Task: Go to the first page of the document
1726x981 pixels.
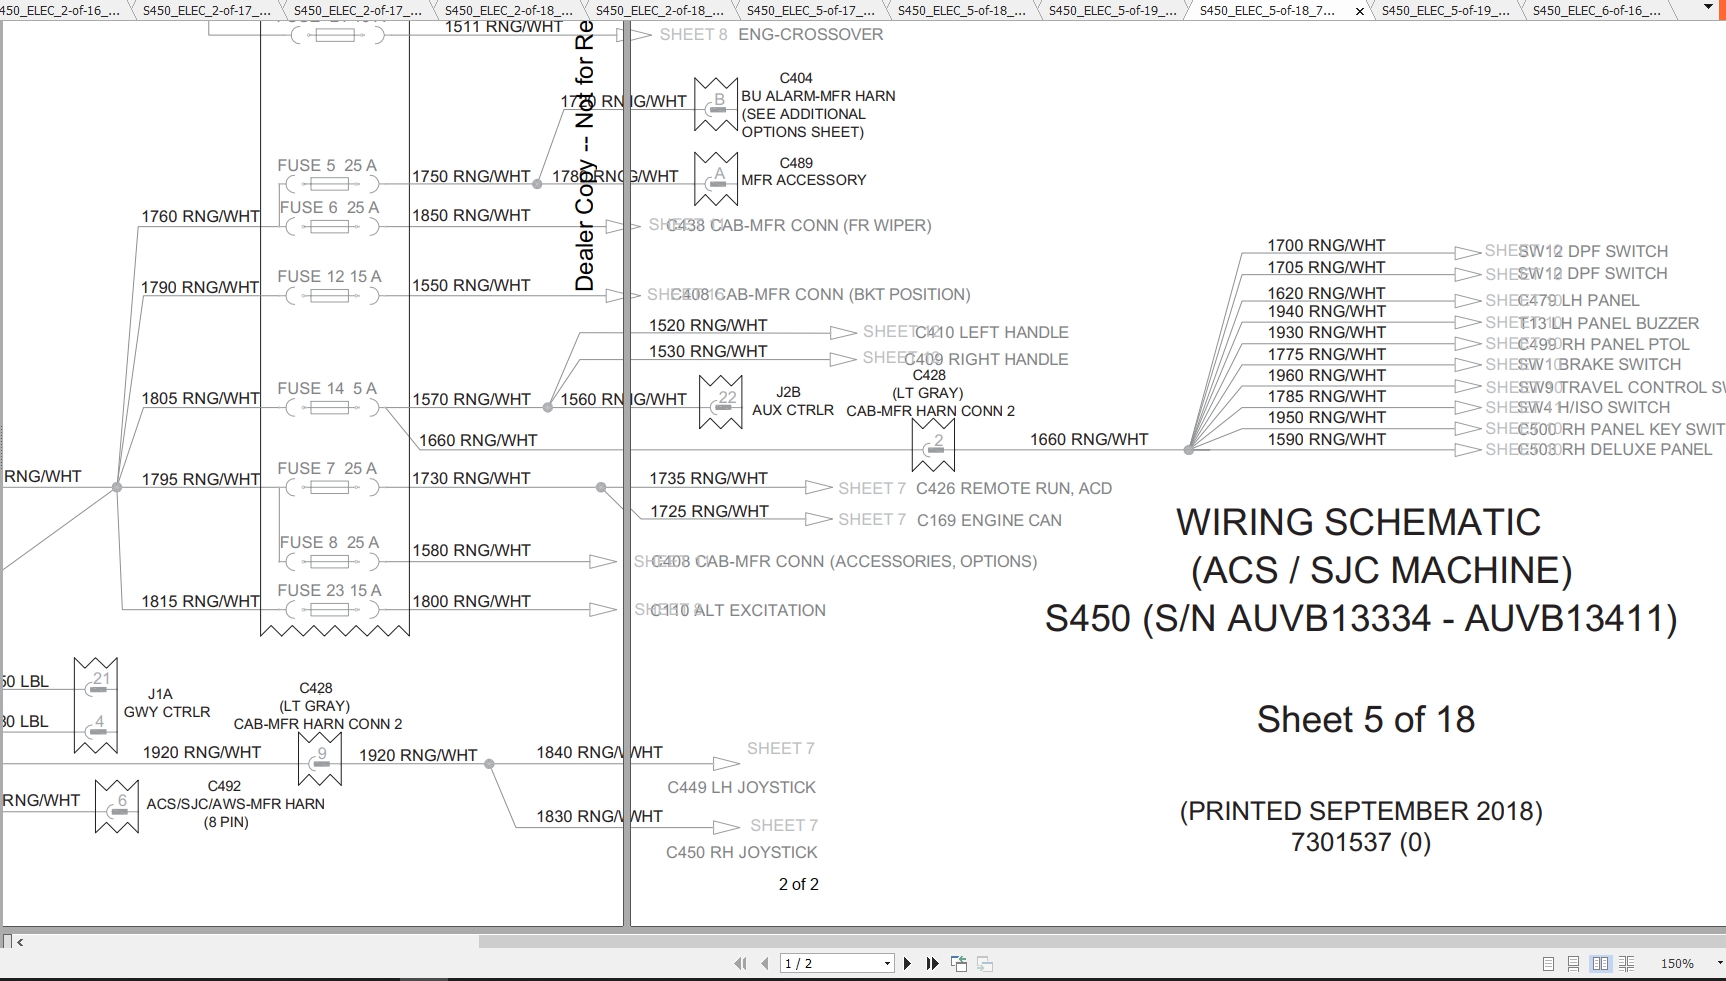Action: click(x=741, y=963)
